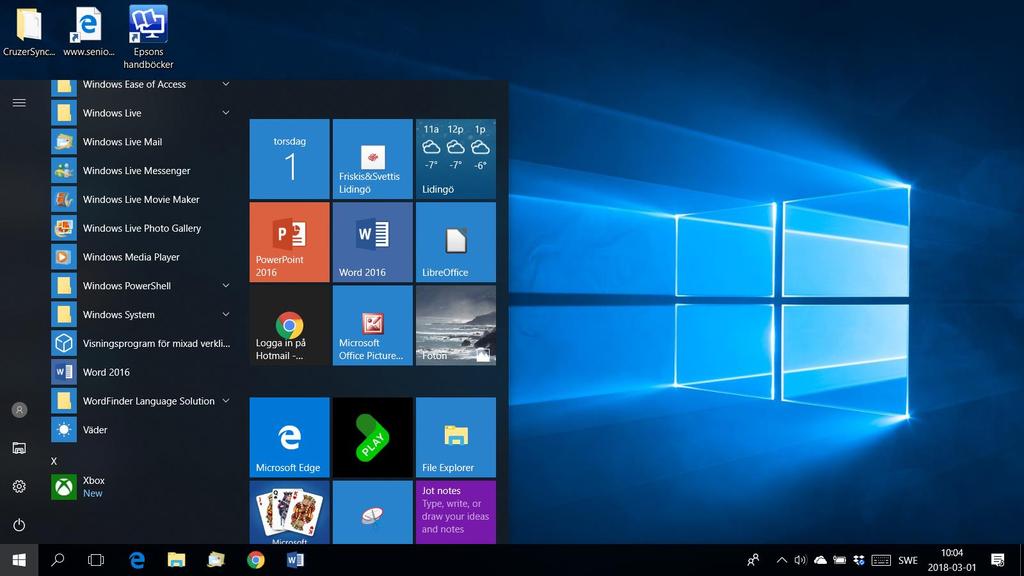
Task: Launch the Xbox app
Action: 140,487
